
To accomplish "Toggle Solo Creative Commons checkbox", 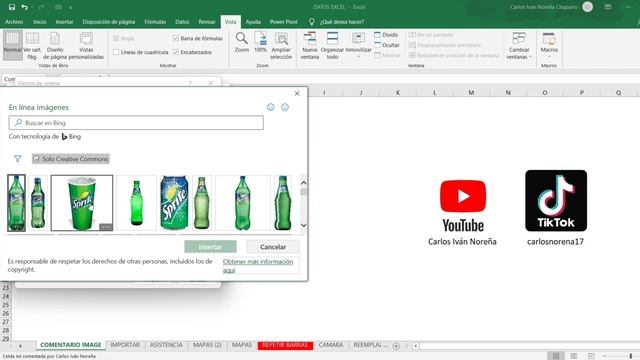I will tap(36, 159).
